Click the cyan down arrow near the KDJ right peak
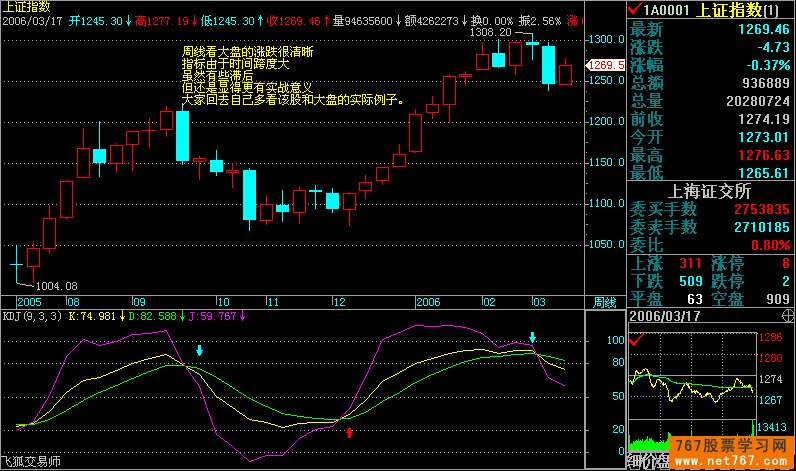This screenshot has width=796, height=471. [x=533, y=338]
